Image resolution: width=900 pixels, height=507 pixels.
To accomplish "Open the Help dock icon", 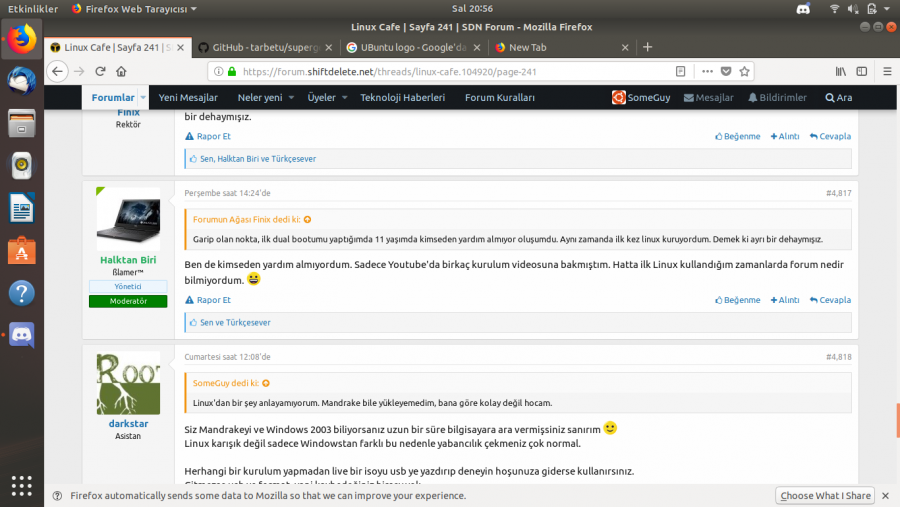I will [x=22, y=293].
